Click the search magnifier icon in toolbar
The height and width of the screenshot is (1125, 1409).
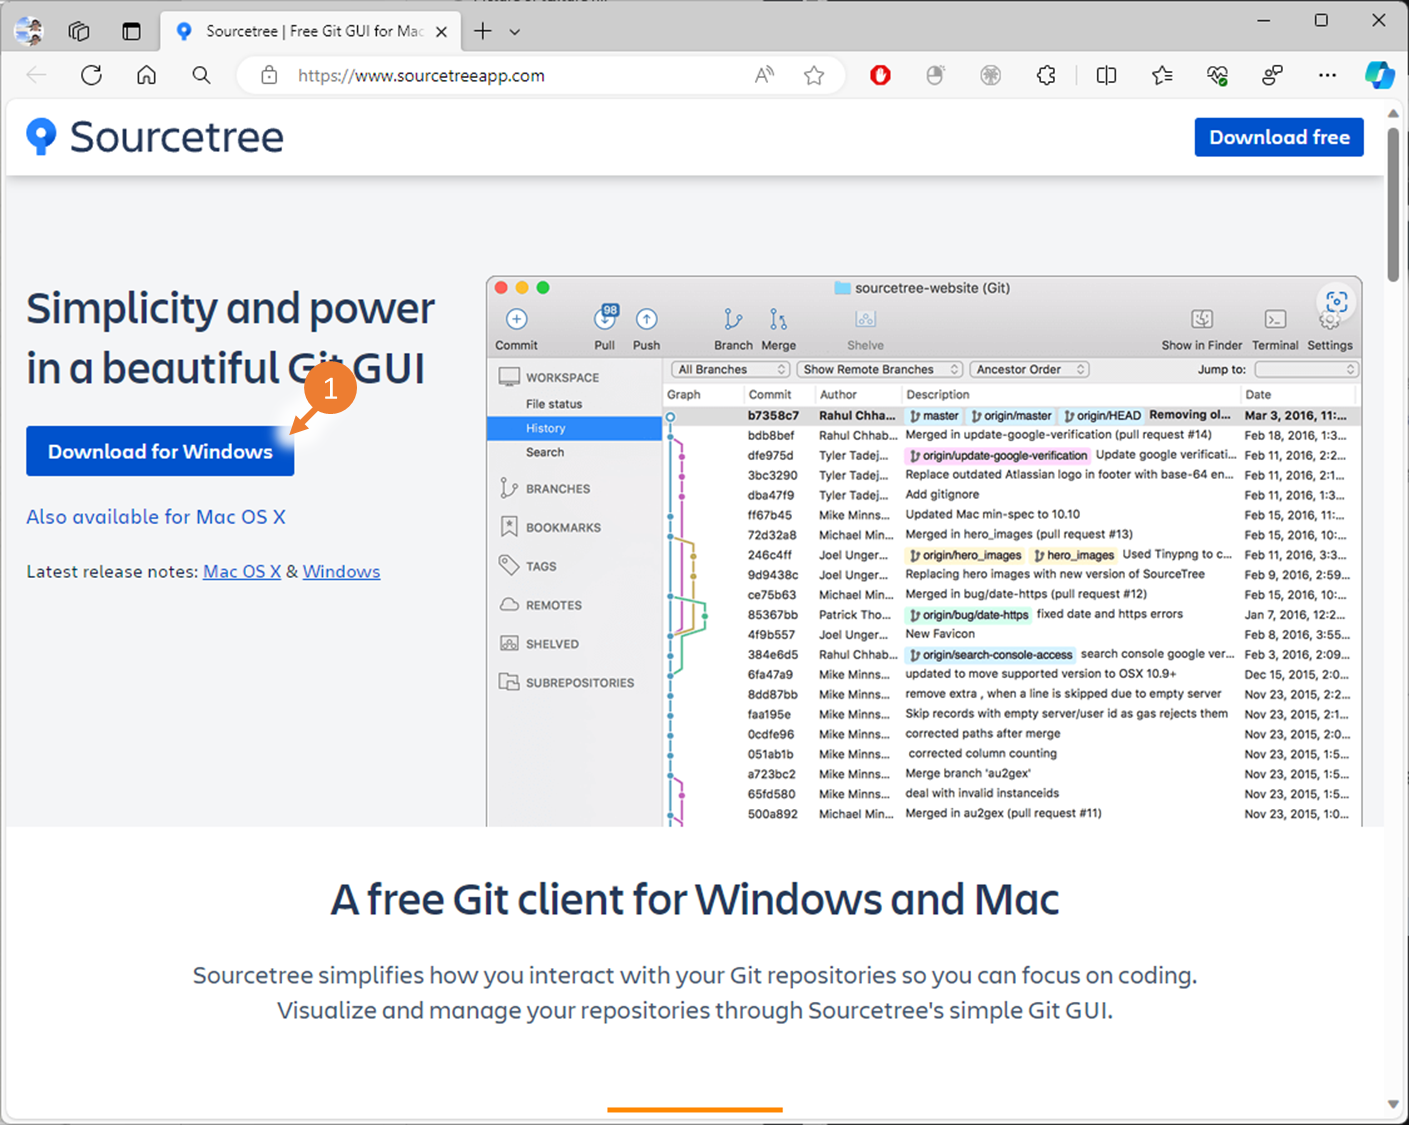pos(201,75)
